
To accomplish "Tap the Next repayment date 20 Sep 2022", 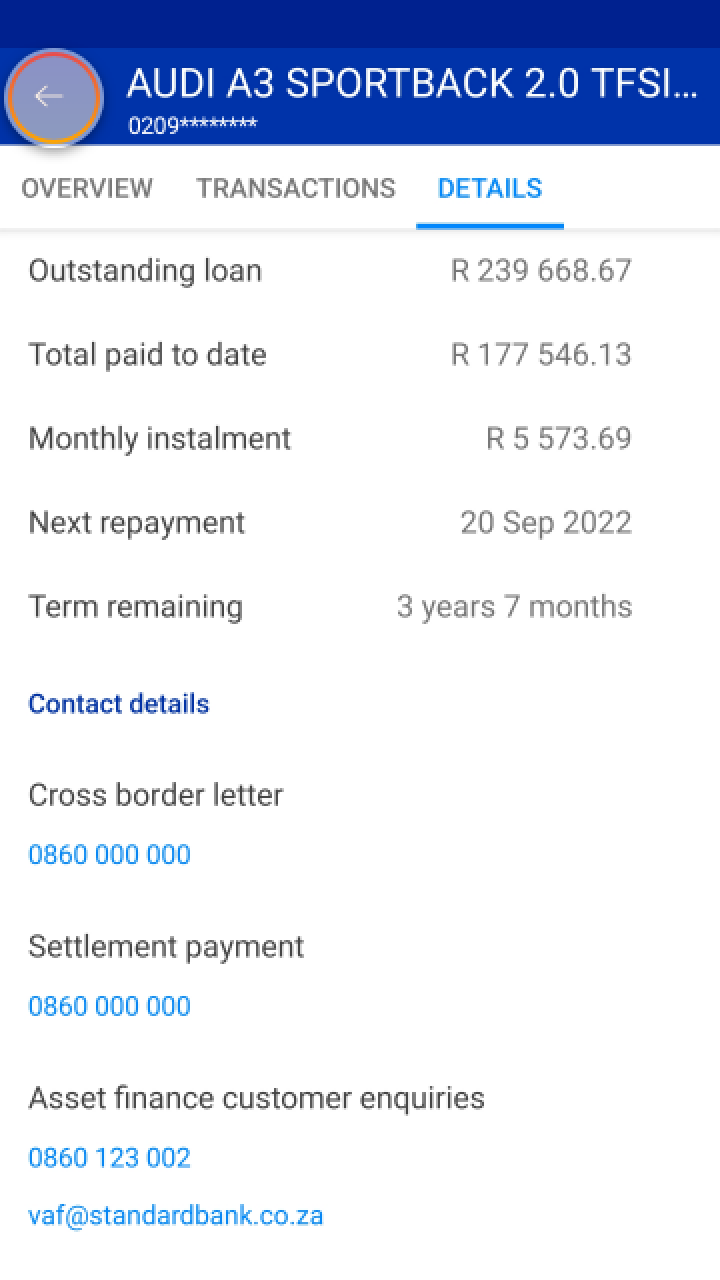I will [x=546, y=523].
